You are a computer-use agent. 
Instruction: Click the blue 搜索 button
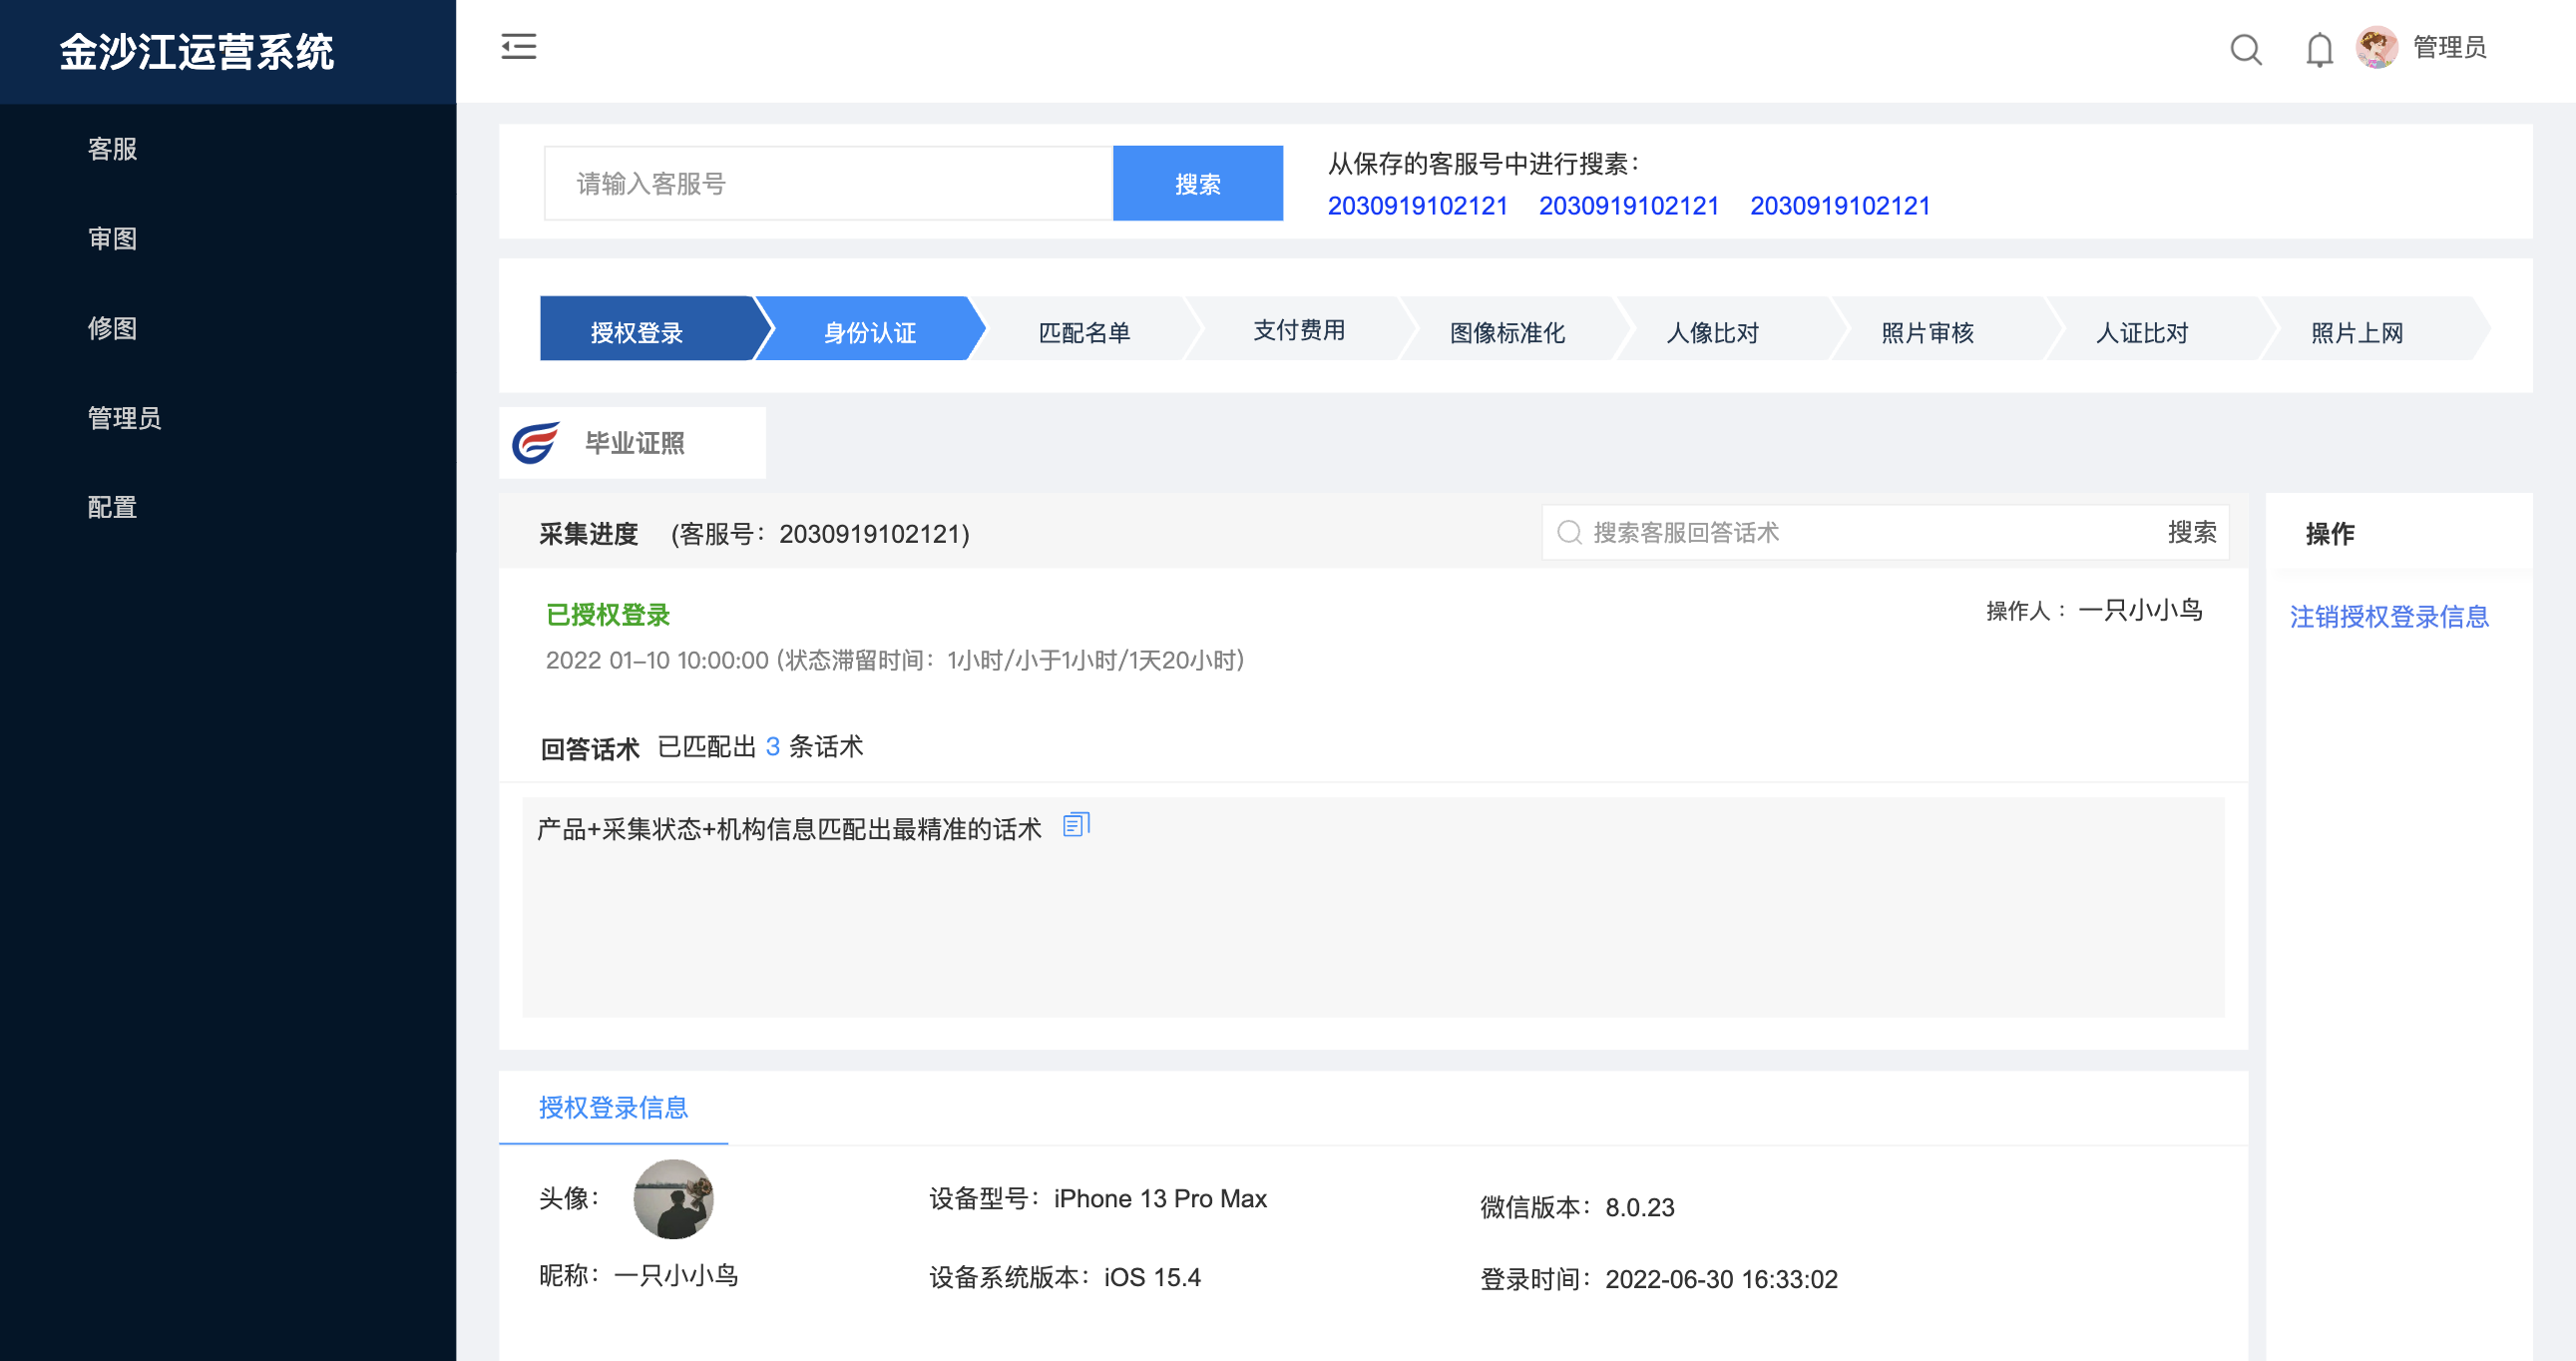click(1197, 183)
